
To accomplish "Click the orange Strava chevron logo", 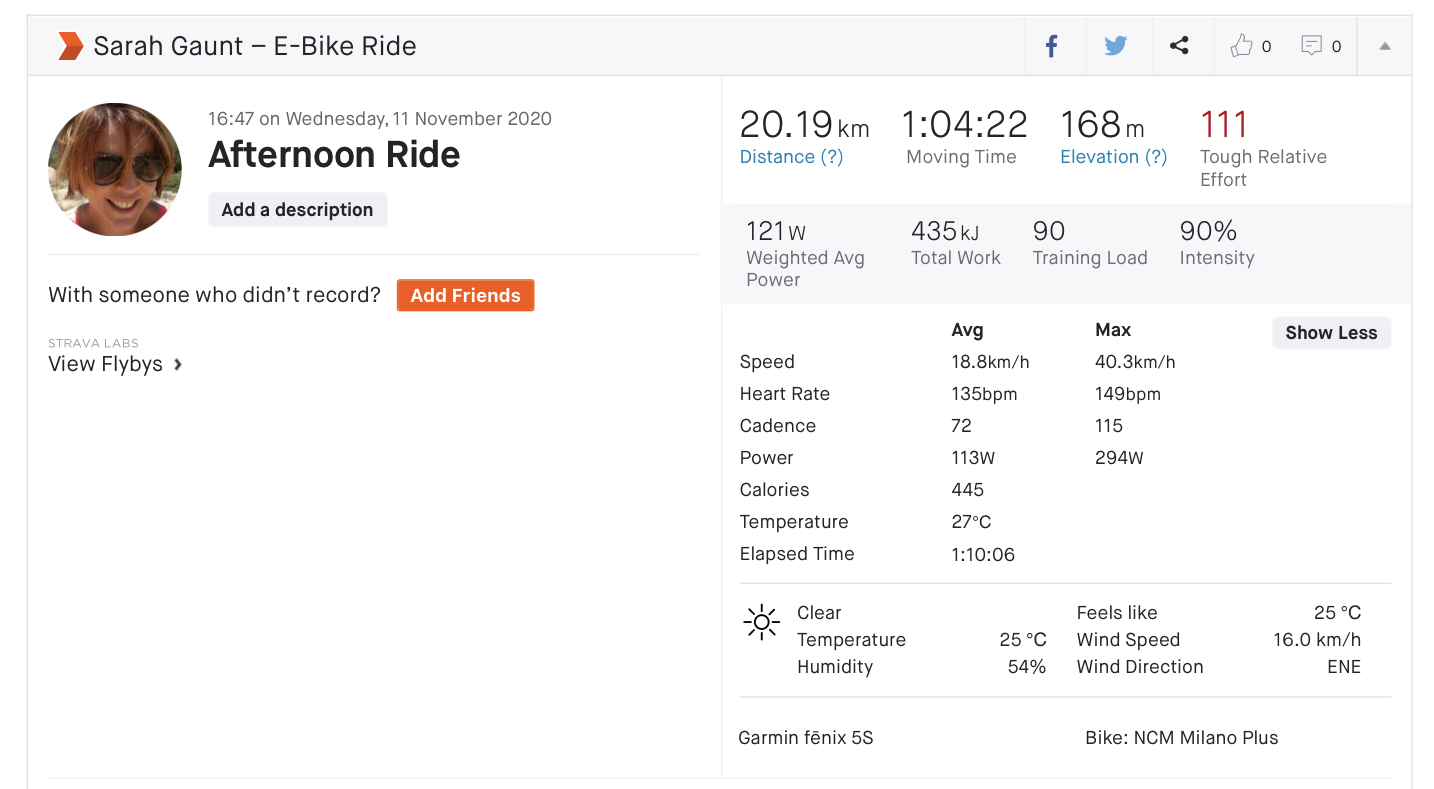I will 70,46.
